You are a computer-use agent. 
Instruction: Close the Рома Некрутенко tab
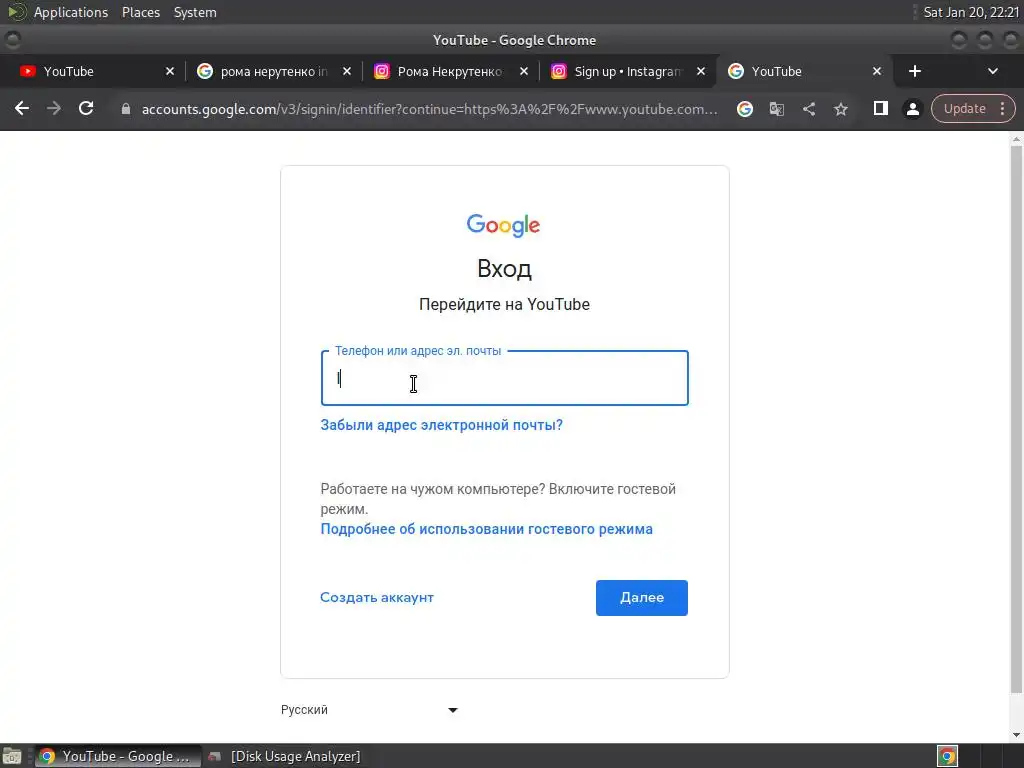(x=524, y=71)
